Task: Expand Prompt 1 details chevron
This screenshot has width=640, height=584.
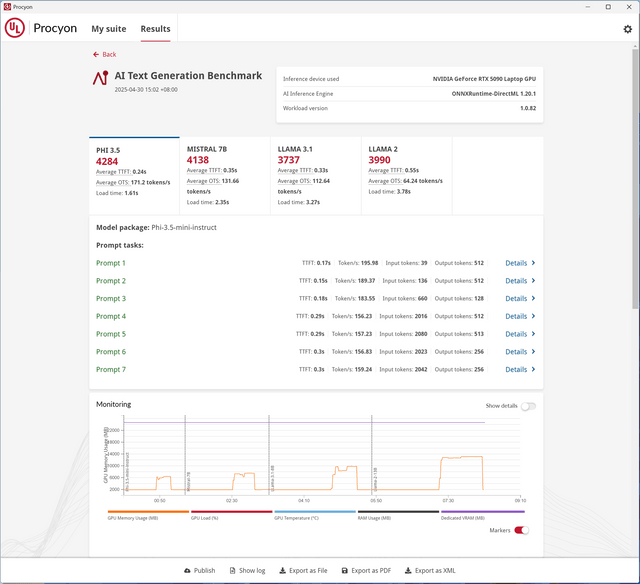Action: (533, 263)
